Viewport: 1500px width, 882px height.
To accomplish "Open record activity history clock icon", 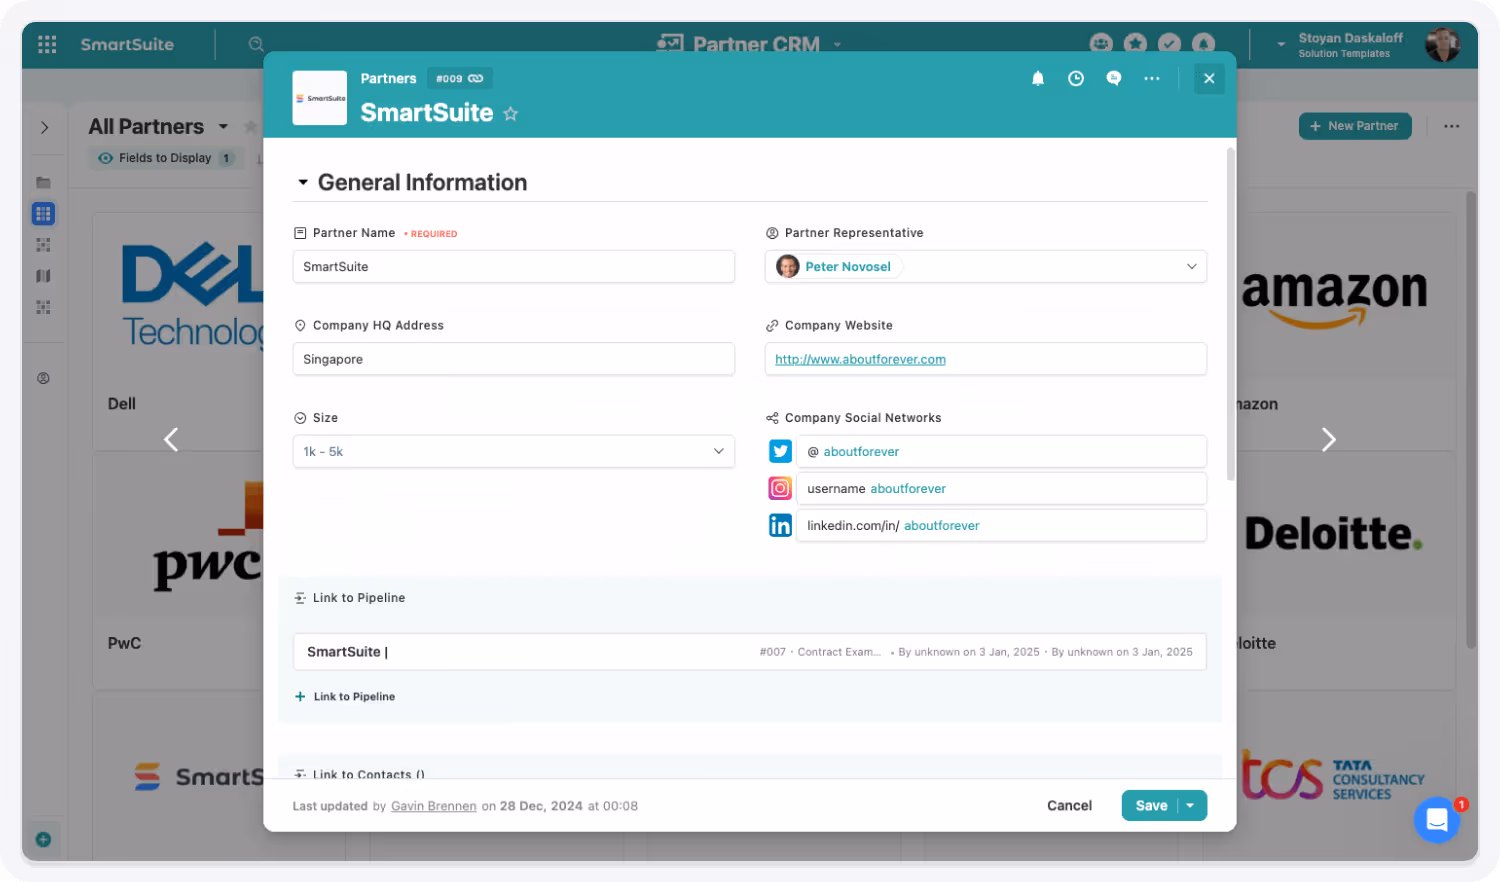I will click(x=1076, y=78).
